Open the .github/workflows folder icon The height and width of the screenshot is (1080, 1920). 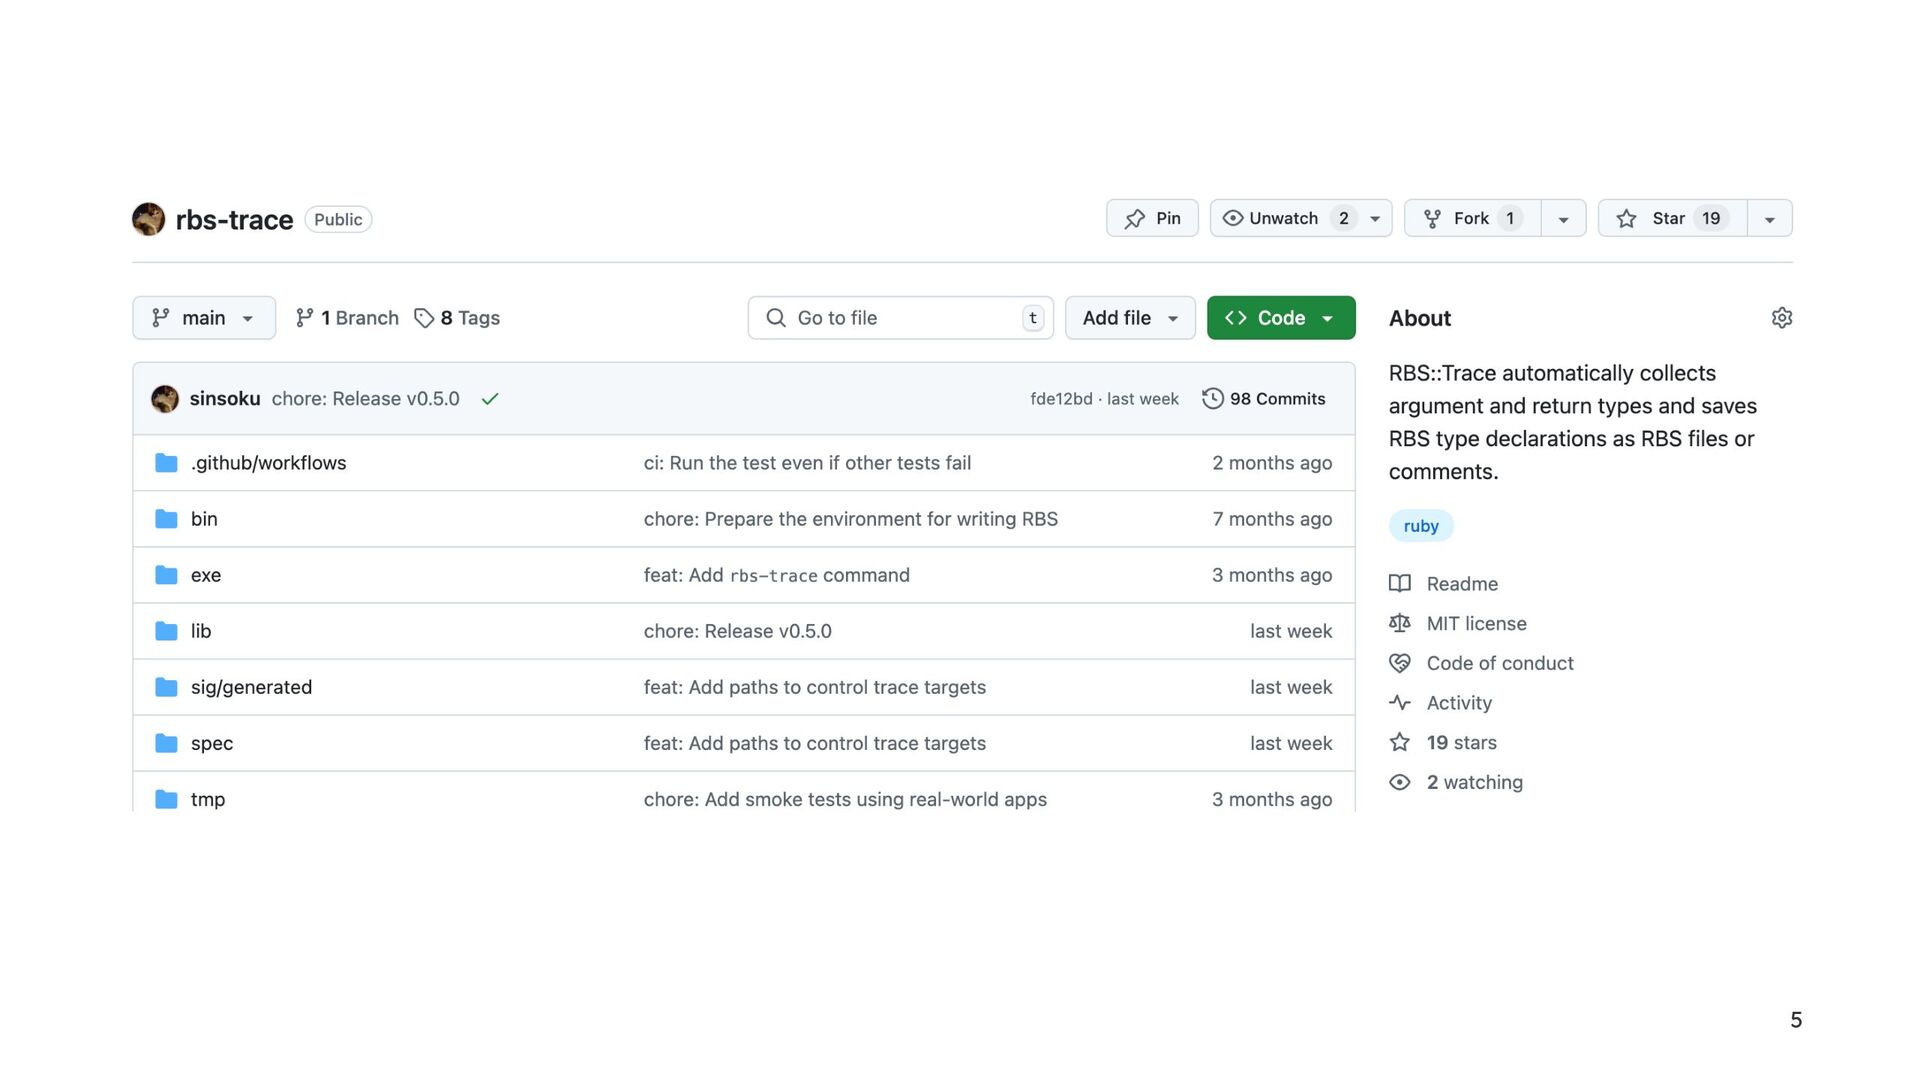click(x=166, y=463)
